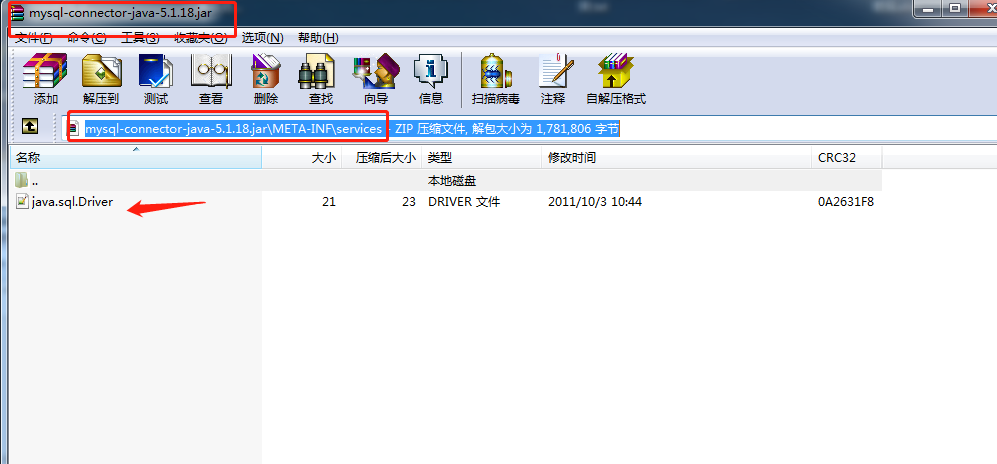Viewport: 997px width, 464px height.
Task: Maximize the WinRAR window
Action: click(954, 8)
